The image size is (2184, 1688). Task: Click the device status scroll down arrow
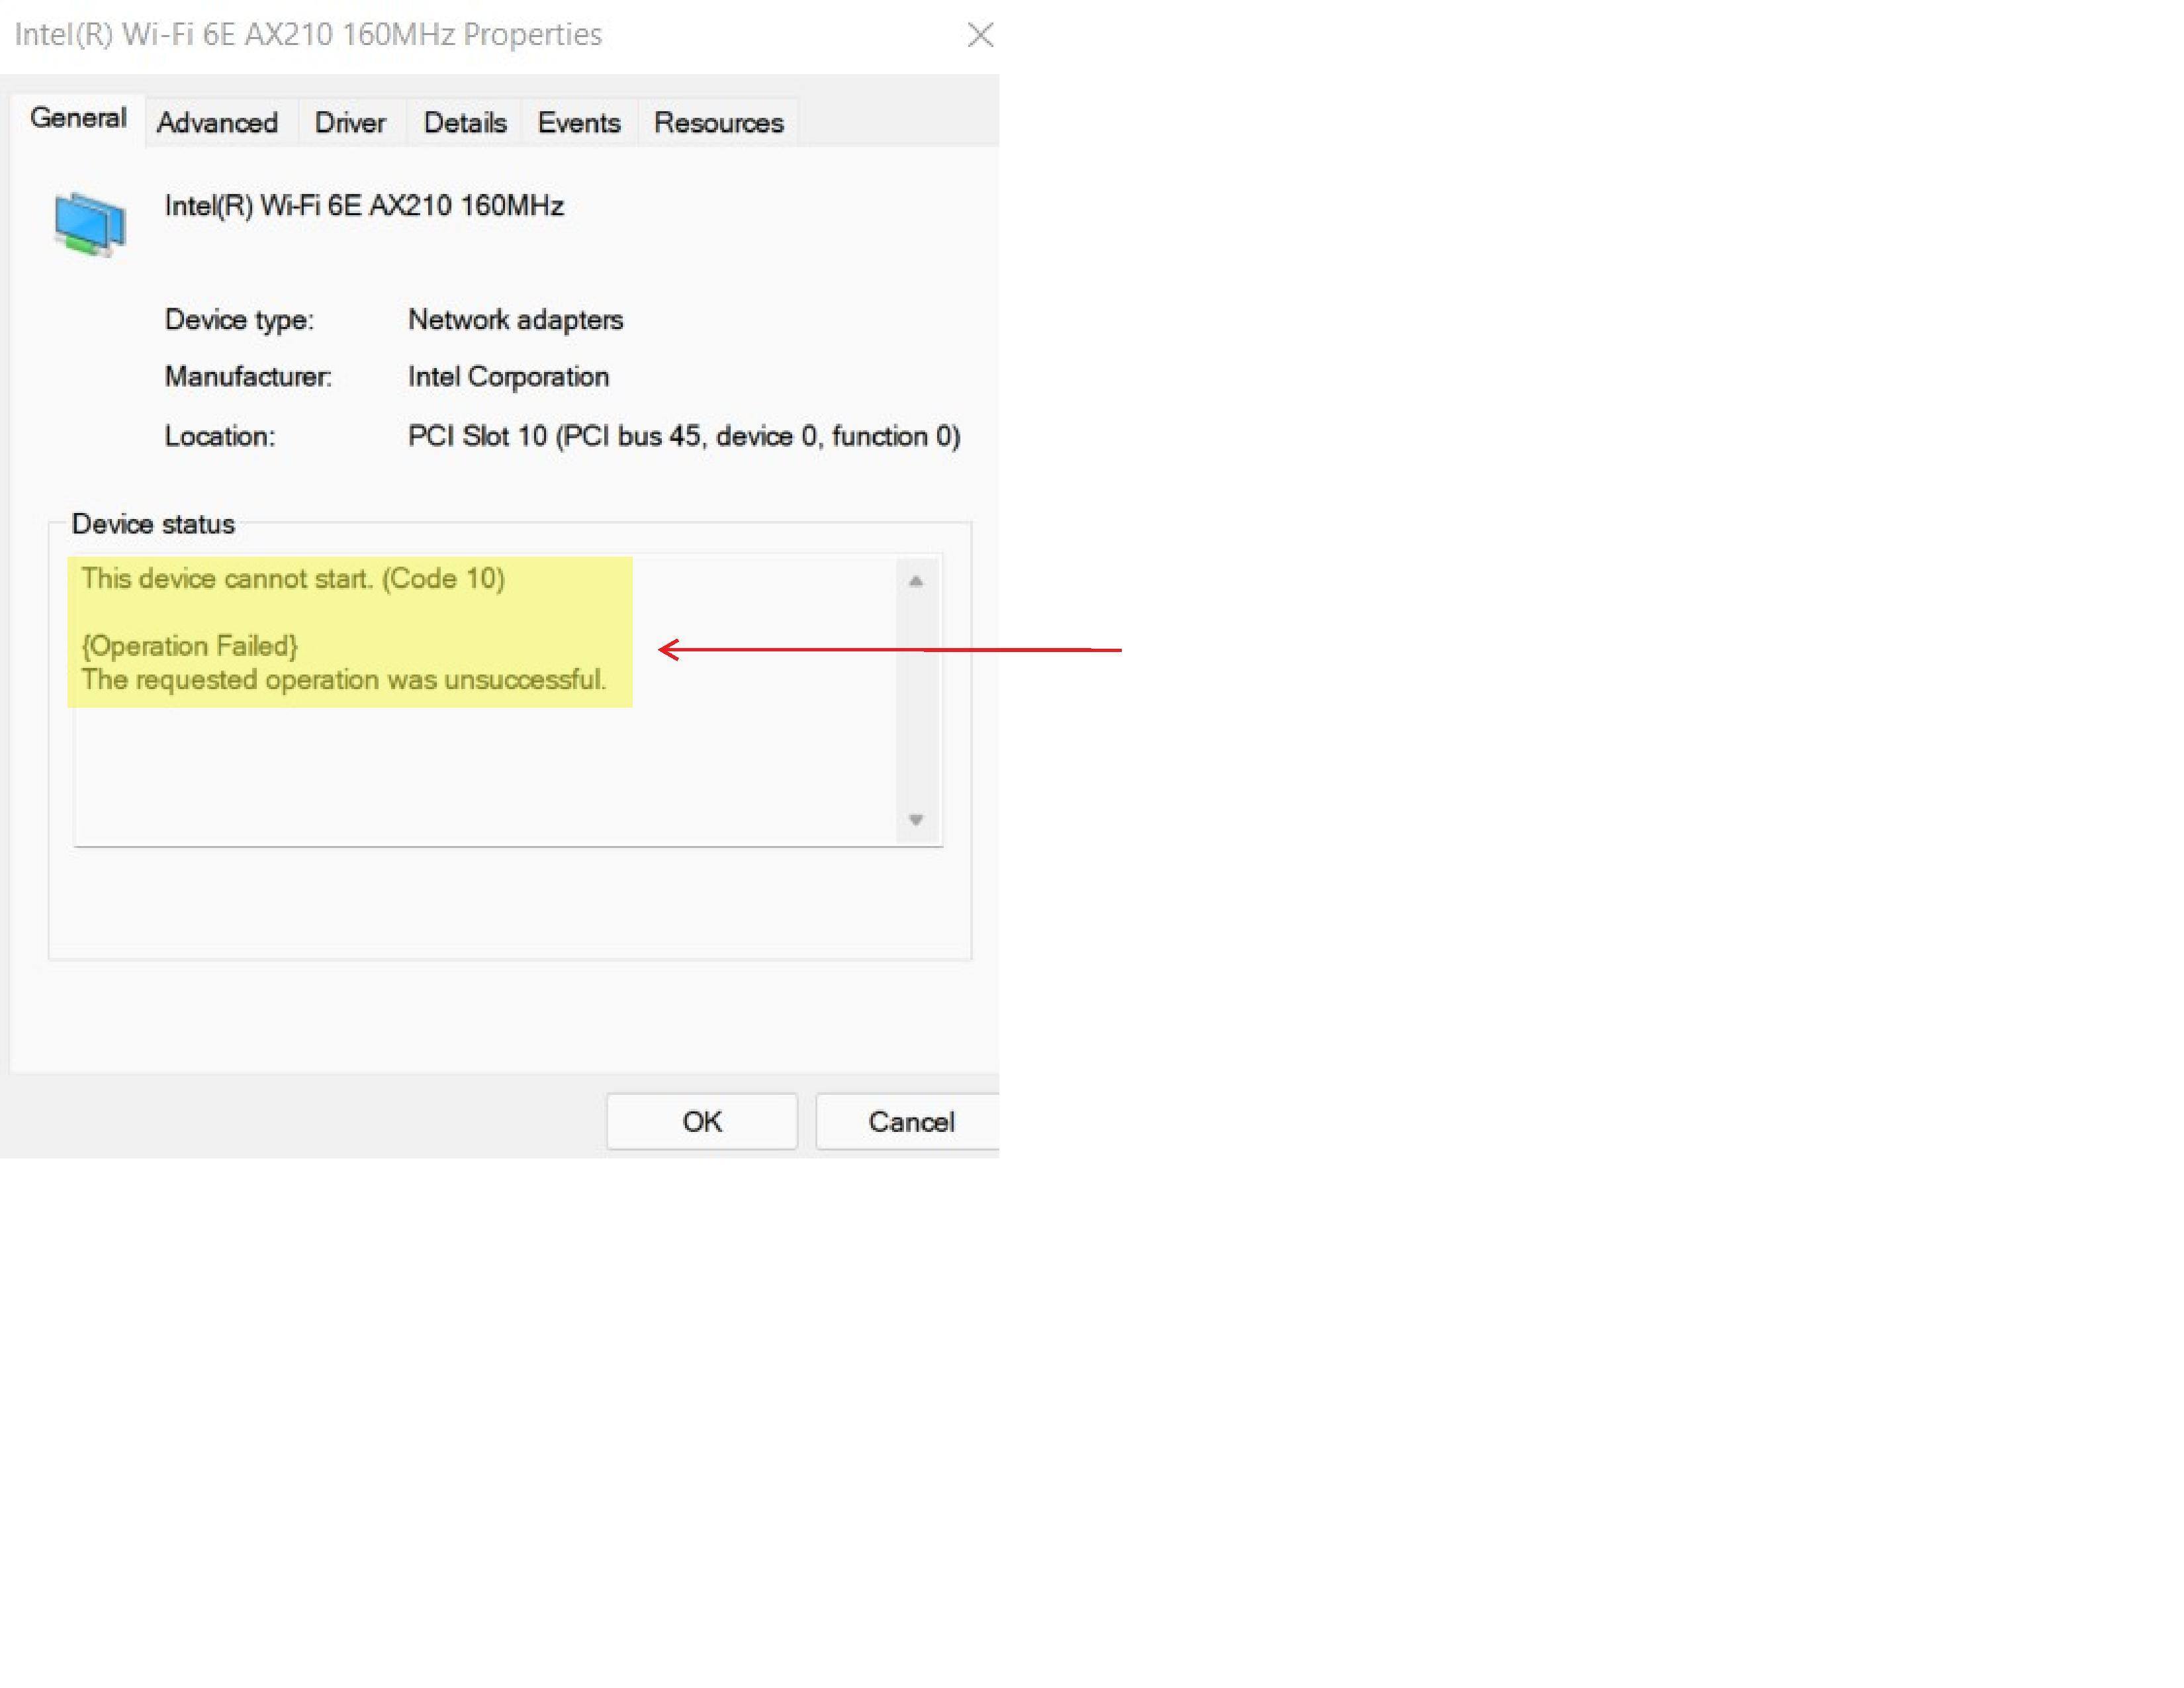click(x=915, y=820)
